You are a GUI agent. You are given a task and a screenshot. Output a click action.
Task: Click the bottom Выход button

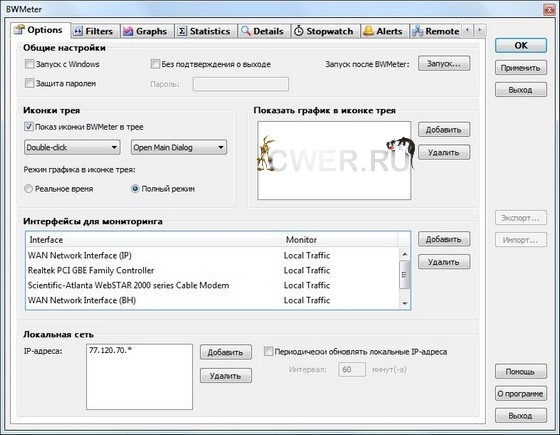[x=521, y=416]
